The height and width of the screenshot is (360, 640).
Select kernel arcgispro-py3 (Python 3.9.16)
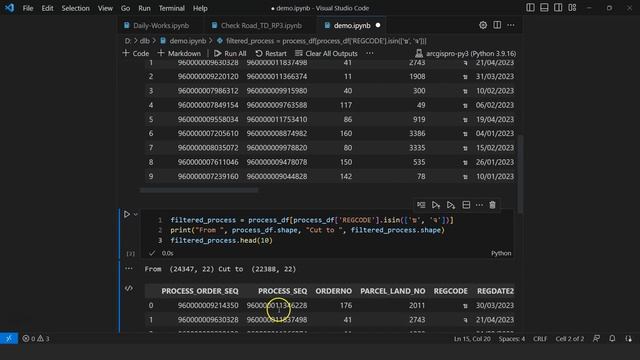click(x=466, y=53)
